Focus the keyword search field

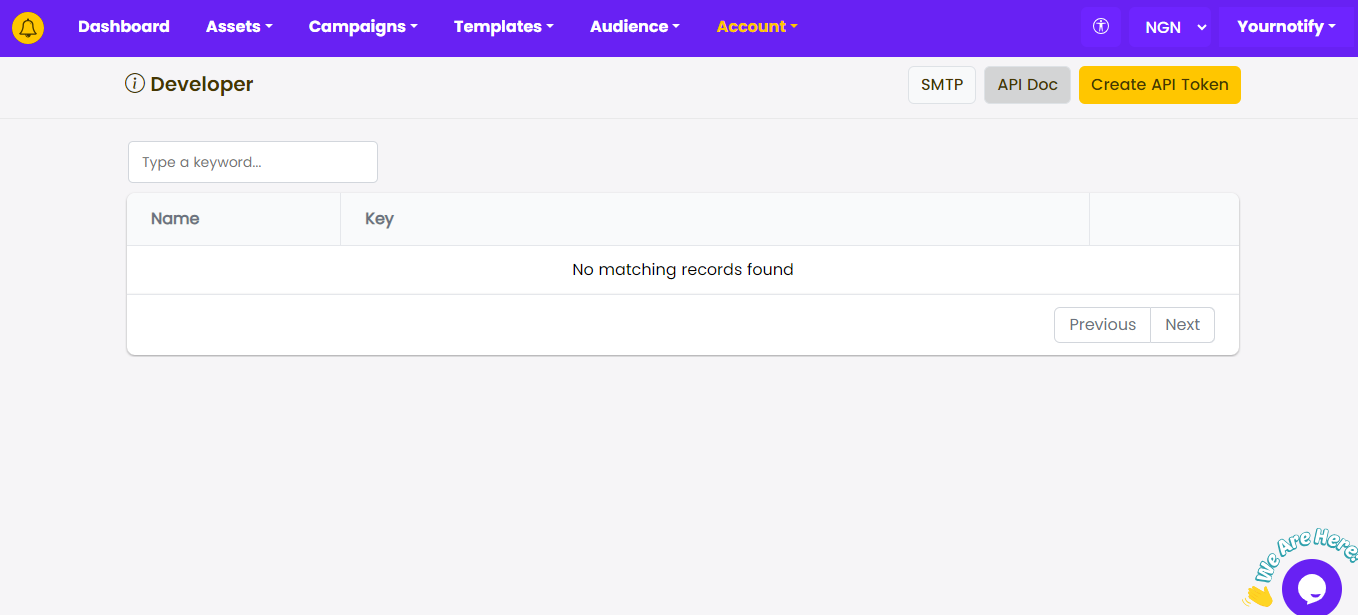point(253,162)
